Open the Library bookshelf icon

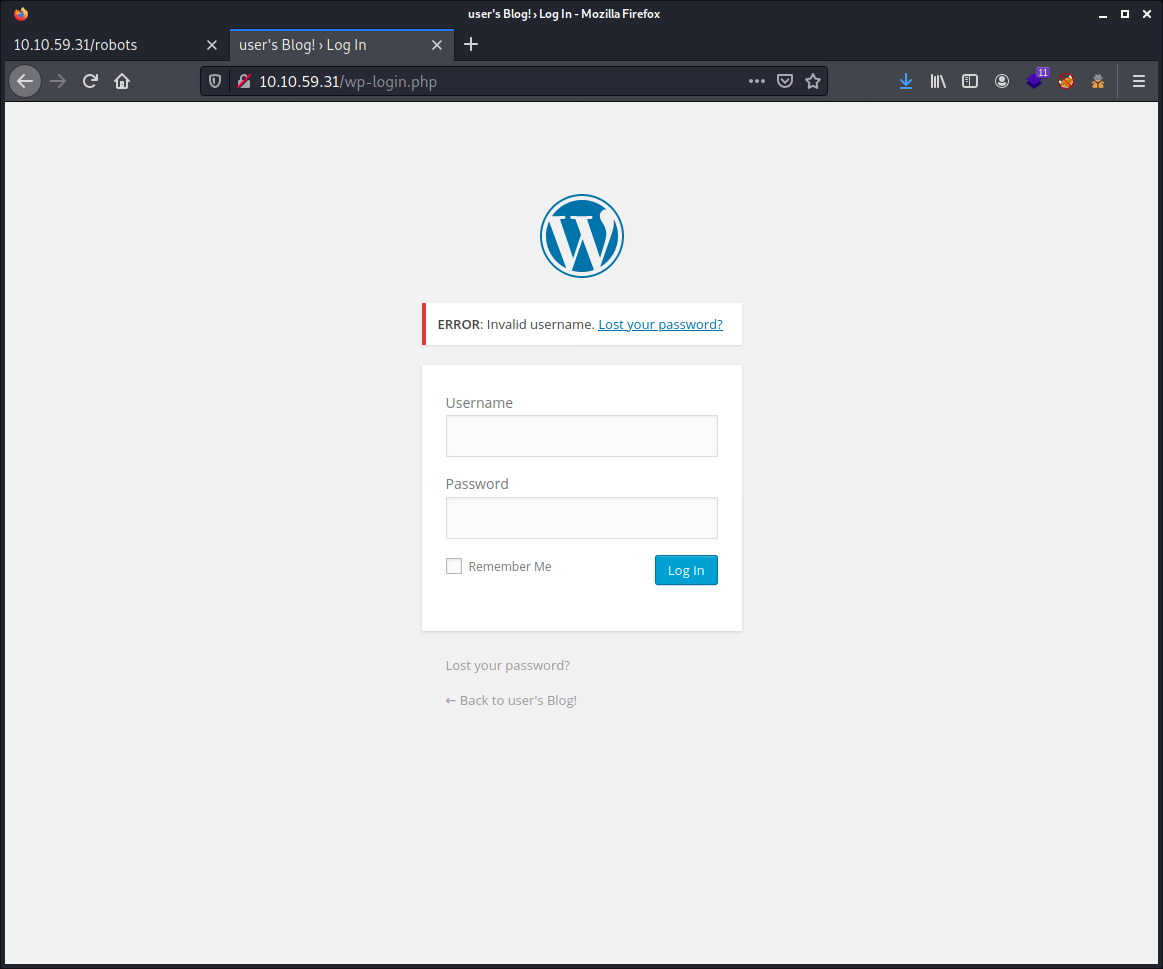938,82
